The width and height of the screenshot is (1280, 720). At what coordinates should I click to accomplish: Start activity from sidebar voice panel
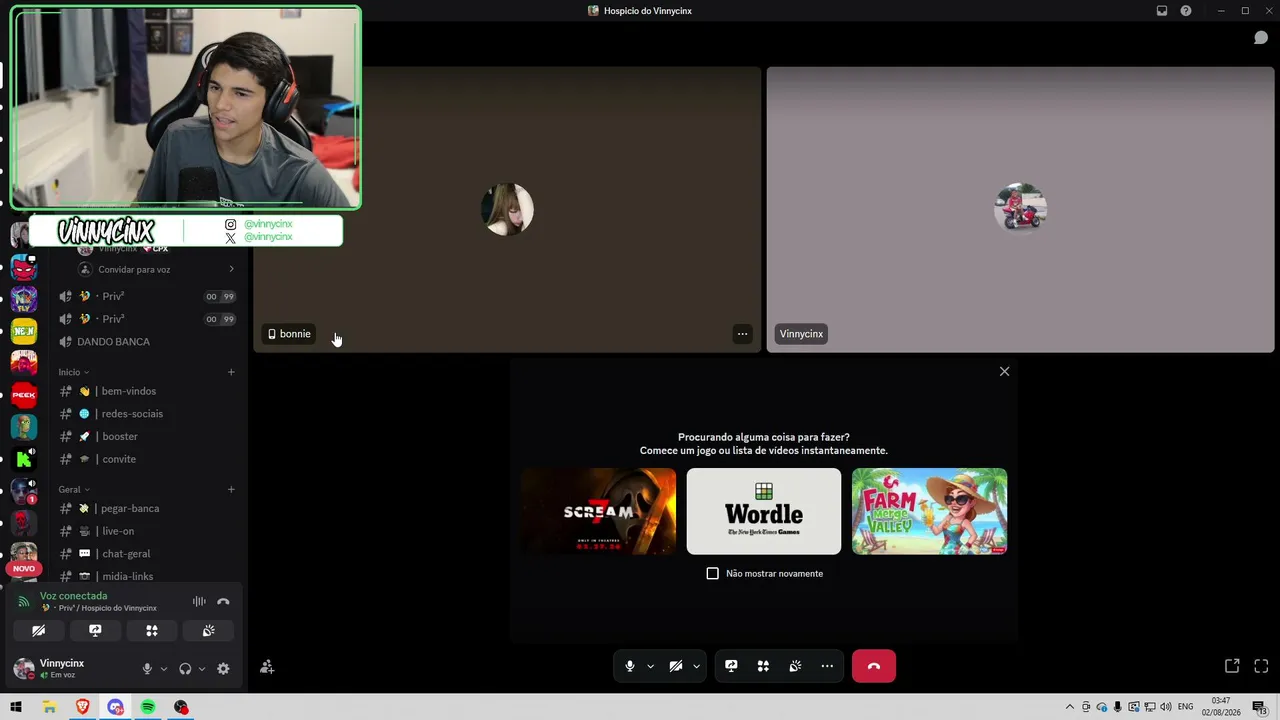pyautogui.click(x=152, y=631)
